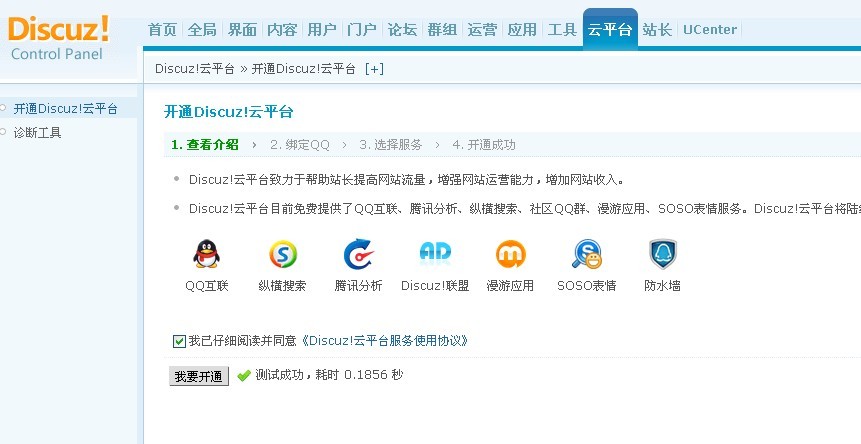Open the Discuz!云平台服务使用协议 link
The height and width of the screenshot is (444, 861).
(384, 341)
